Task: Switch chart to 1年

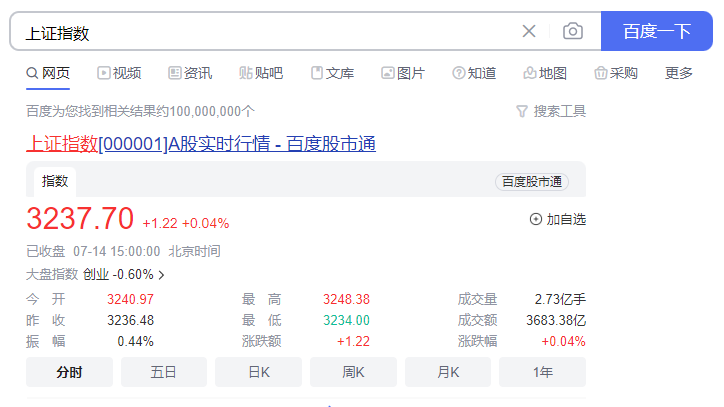Action: tap(543, 372)
